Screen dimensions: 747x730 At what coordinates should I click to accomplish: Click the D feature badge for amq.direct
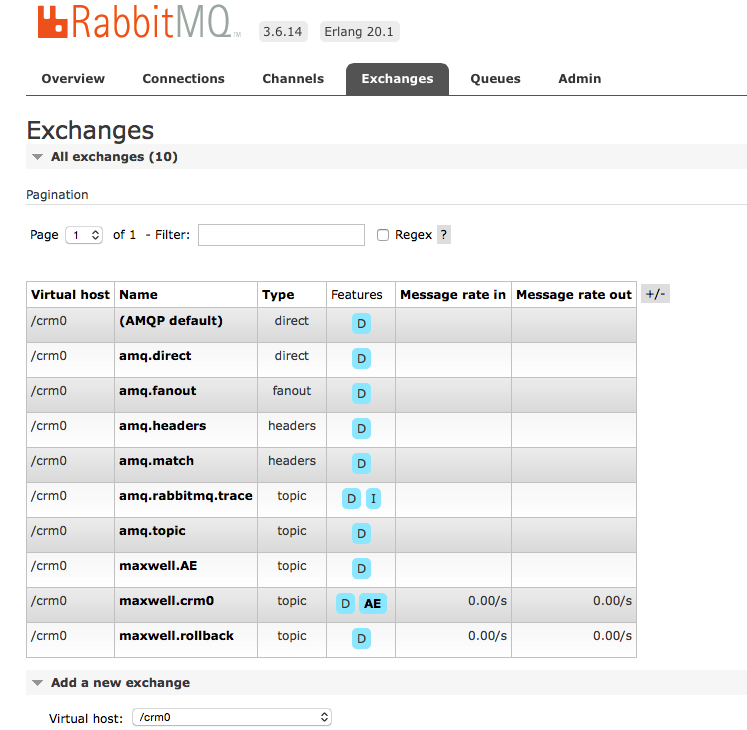point(361,358)
